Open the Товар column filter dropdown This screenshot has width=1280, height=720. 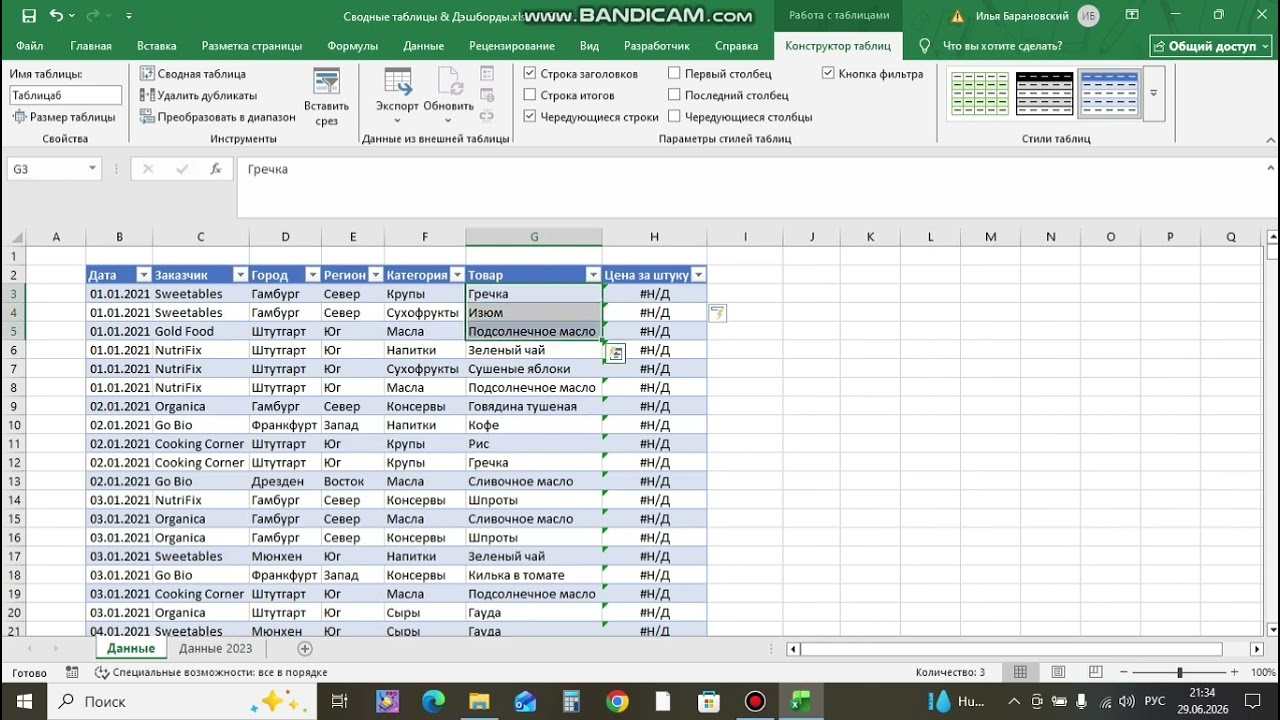pos(593,275)
